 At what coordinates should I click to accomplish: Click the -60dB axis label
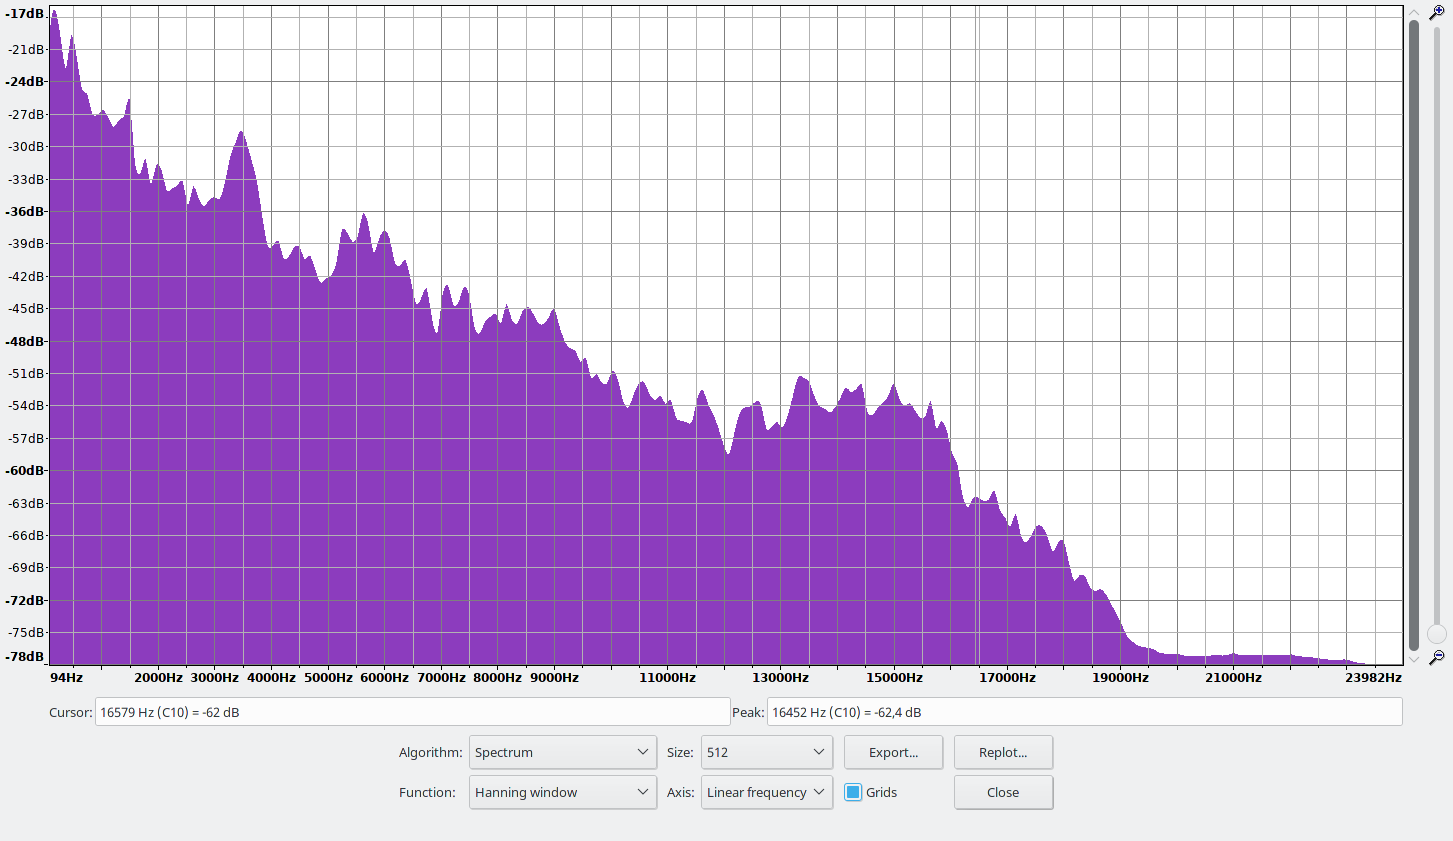(x=25, y=470)
